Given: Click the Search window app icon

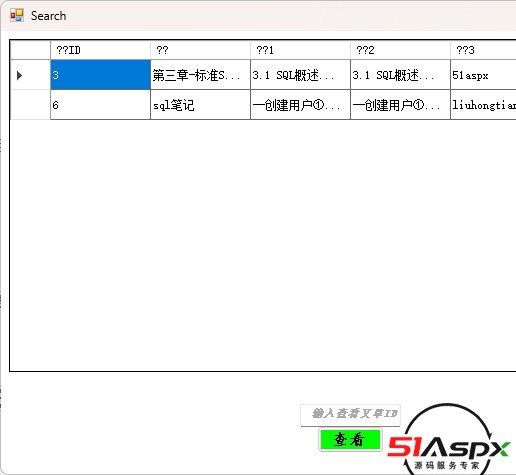Looking at the screenshot, I should tap(17, 16).
